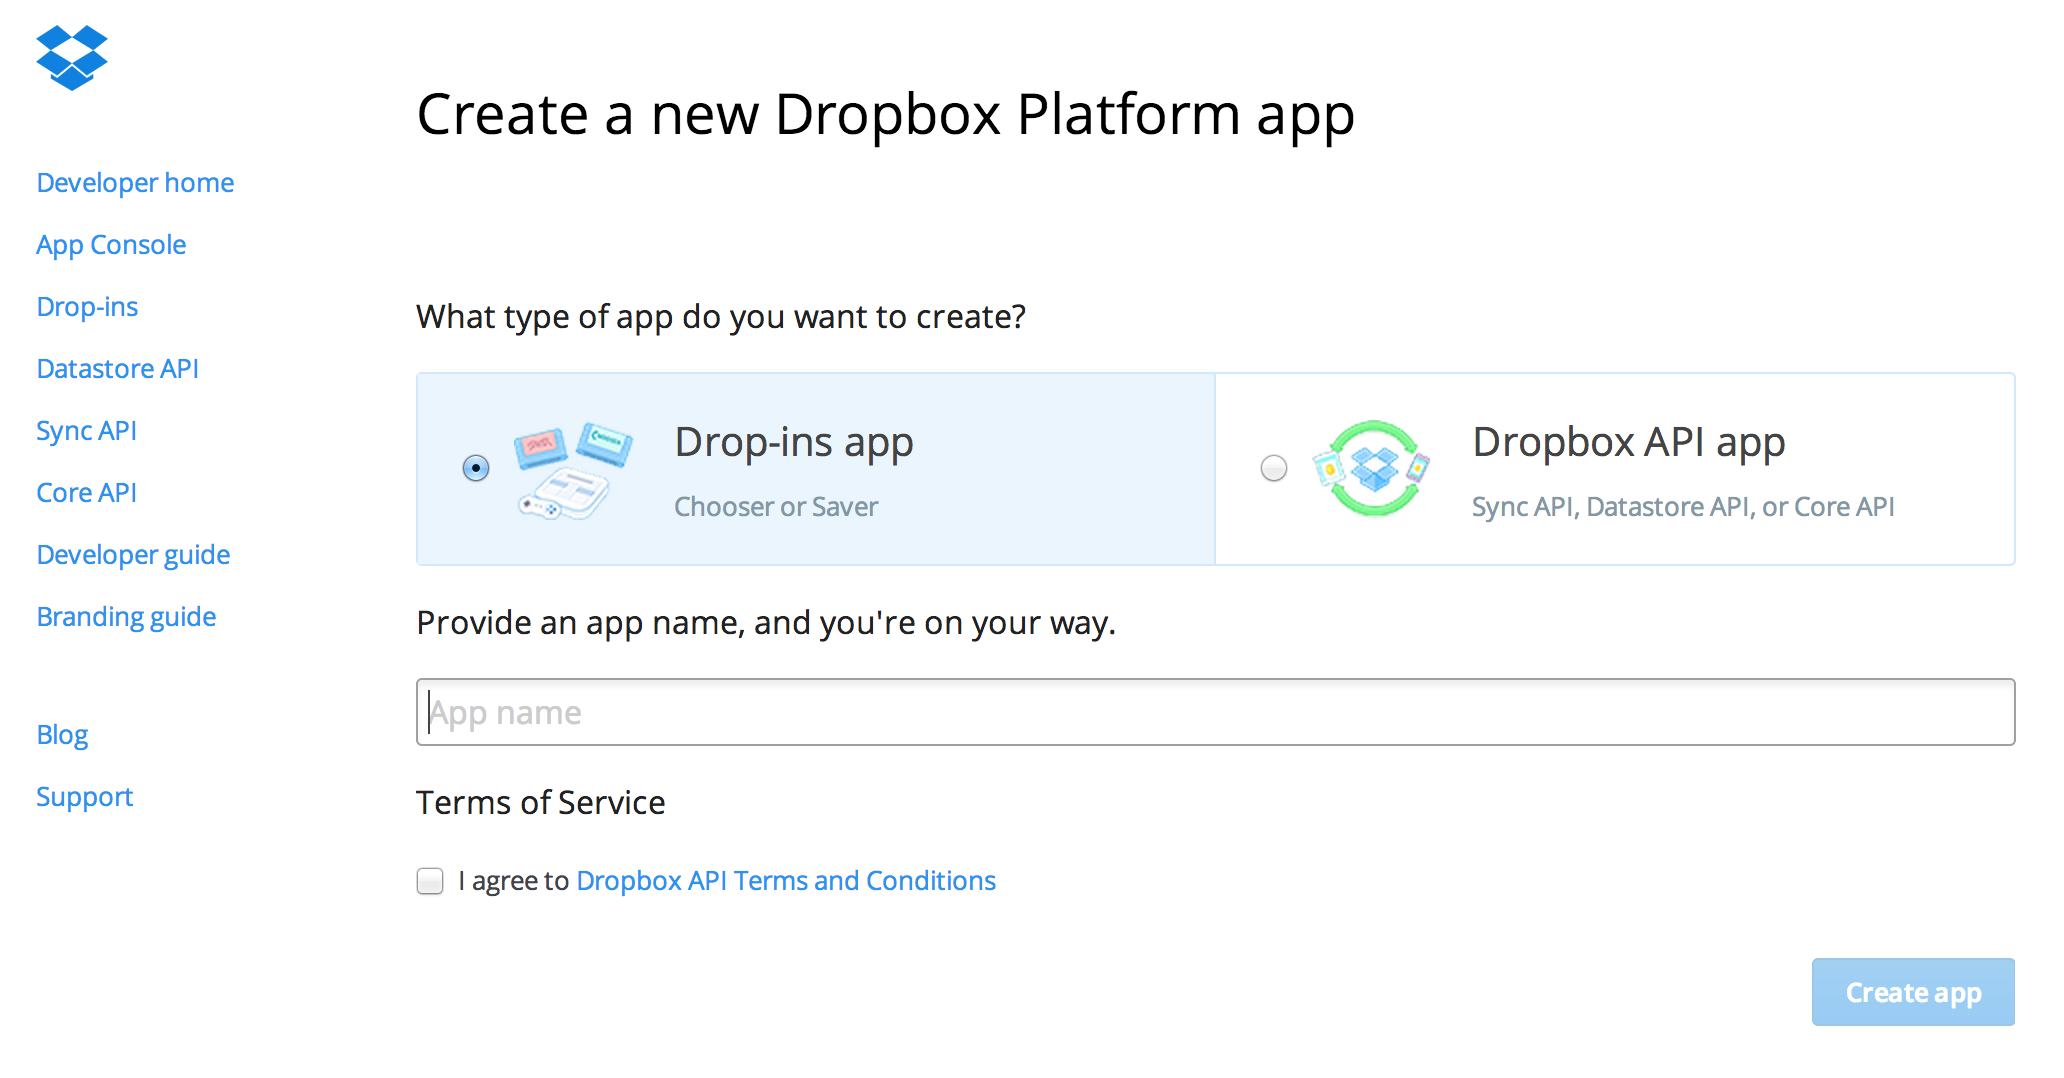Image resolution: width=2064 pixels, height=1078 pixels.
Task: Click 'Sync API, Datastore API, or Core API' text
Action: coord(1683,507)
